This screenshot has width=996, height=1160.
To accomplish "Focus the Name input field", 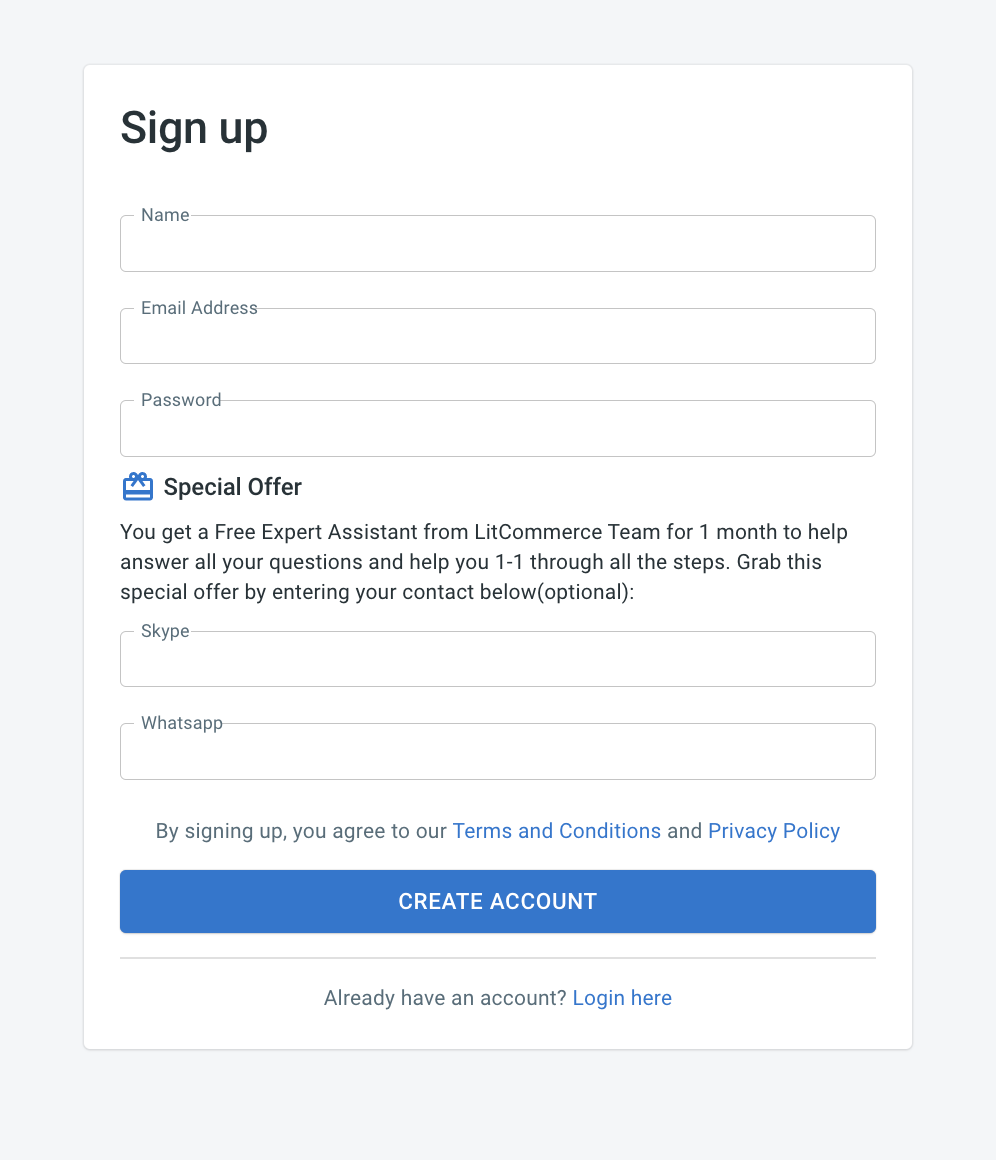I will pyautogui.click(x=498, y=243).
